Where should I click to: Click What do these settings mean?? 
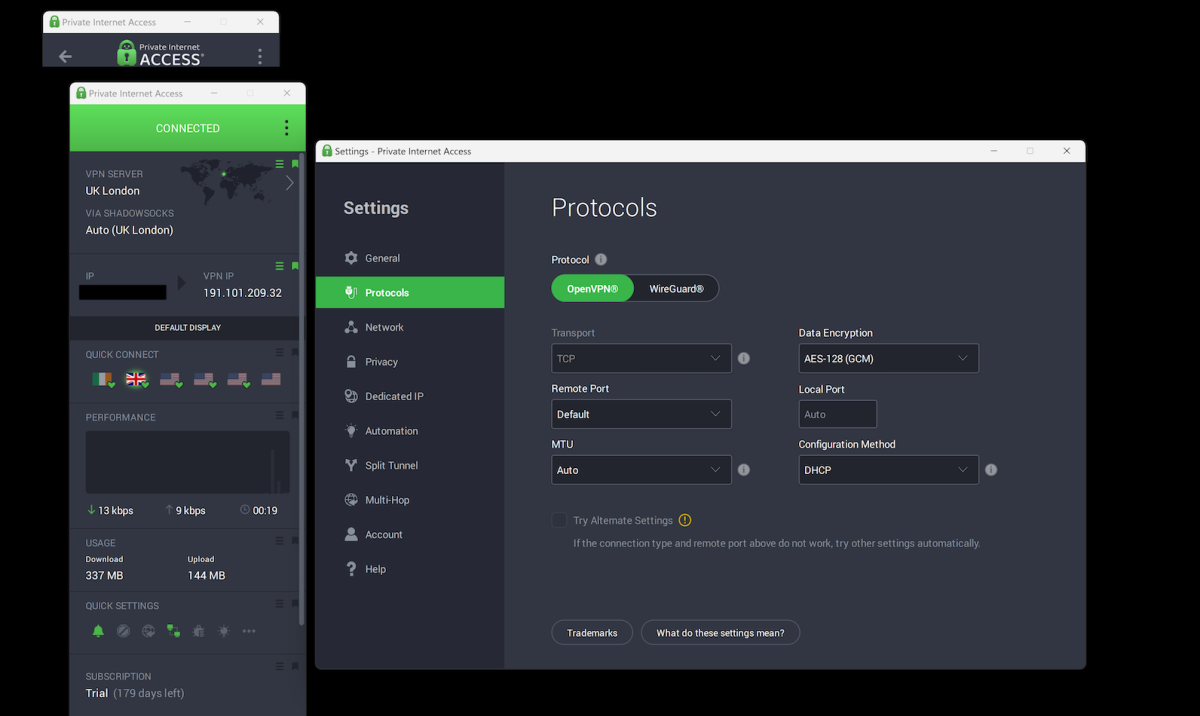[720, 632]
